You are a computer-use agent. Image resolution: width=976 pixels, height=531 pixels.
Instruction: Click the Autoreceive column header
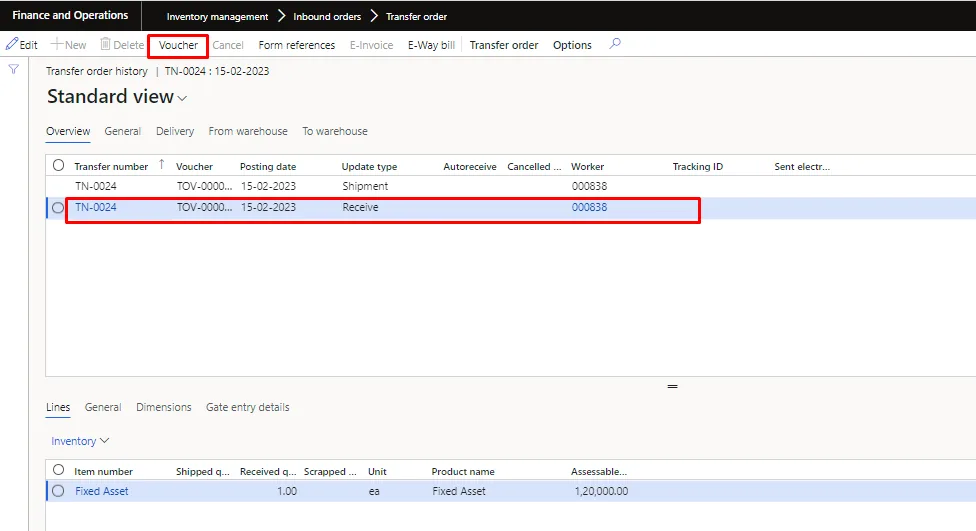(x=470, y=167)
